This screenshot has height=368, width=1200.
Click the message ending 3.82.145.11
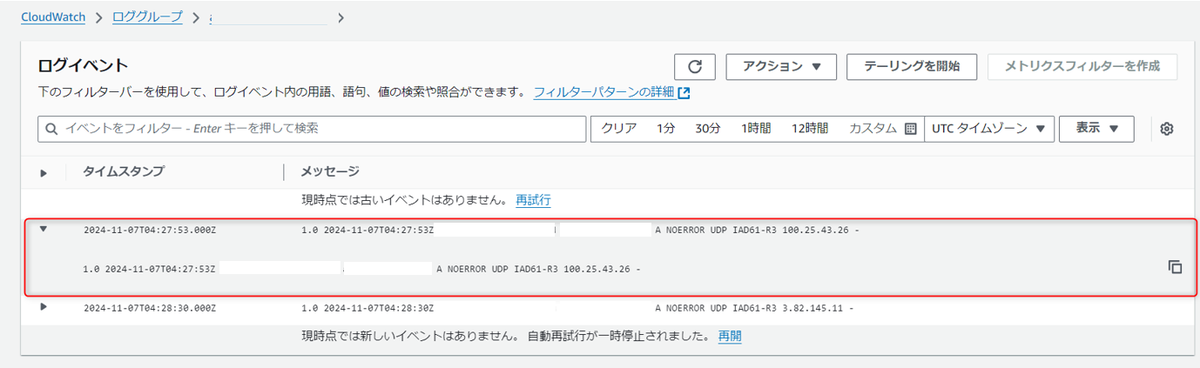579,307
